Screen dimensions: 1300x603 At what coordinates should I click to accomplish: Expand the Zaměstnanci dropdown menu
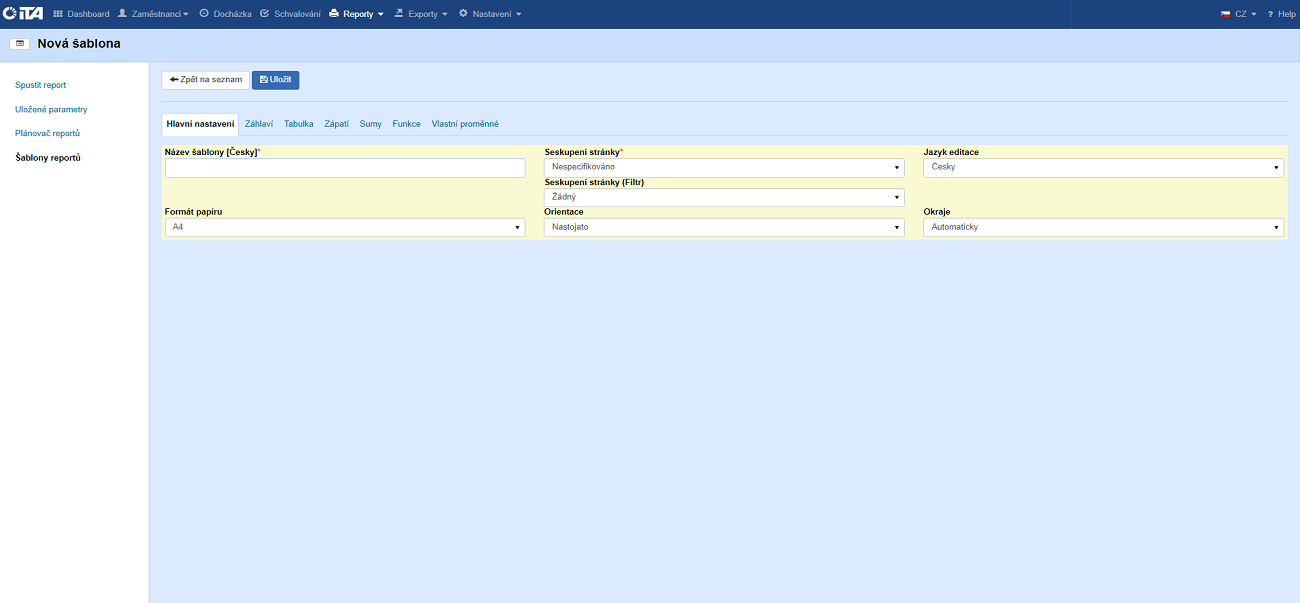tap(153, 14)
